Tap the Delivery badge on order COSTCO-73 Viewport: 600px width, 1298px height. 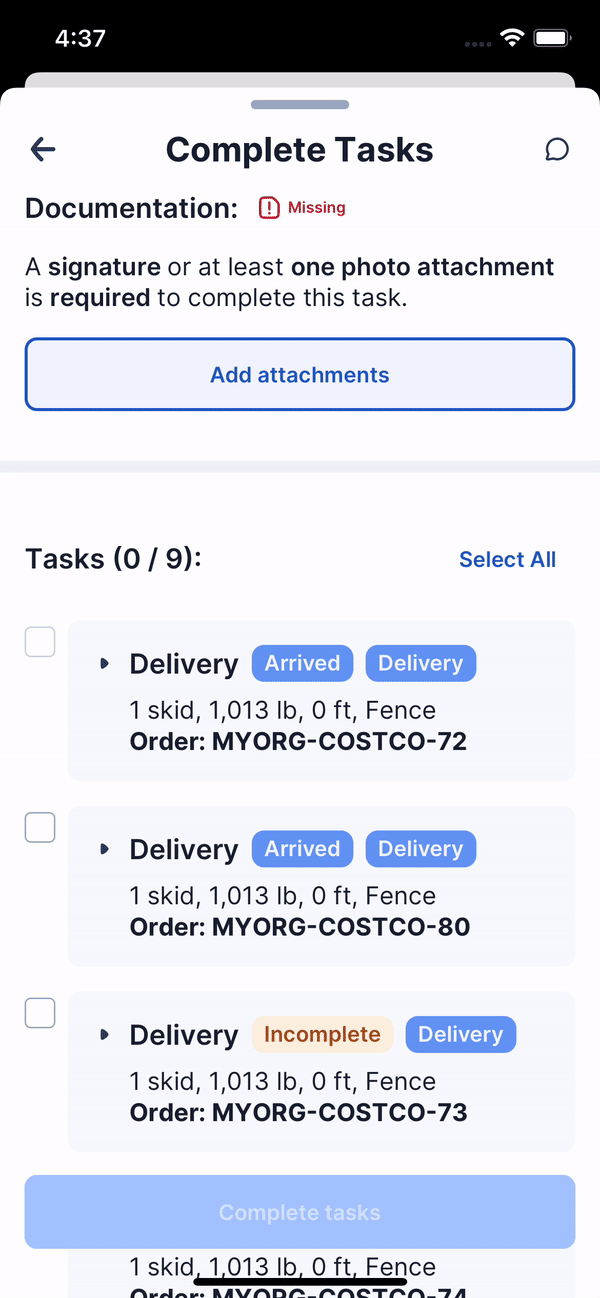tap(460, 1034)
